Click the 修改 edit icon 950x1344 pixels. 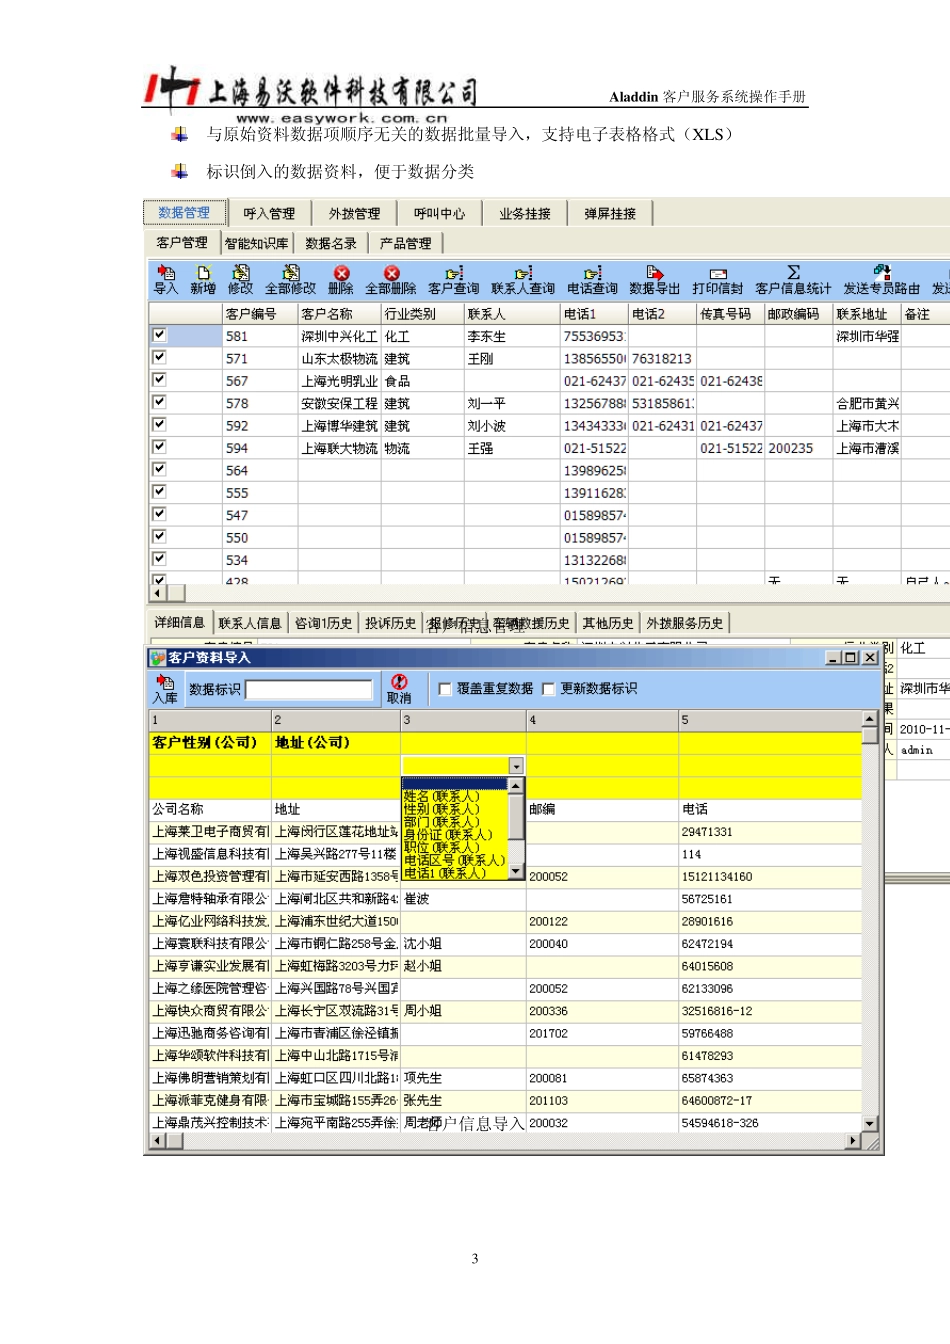(240, 280)
